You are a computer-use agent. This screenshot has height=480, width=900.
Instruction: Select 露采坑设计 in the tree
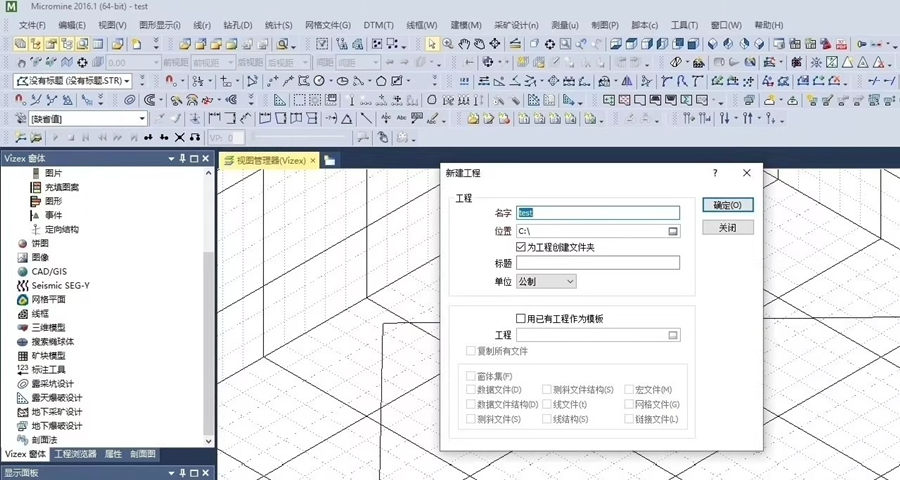(53, 384)
